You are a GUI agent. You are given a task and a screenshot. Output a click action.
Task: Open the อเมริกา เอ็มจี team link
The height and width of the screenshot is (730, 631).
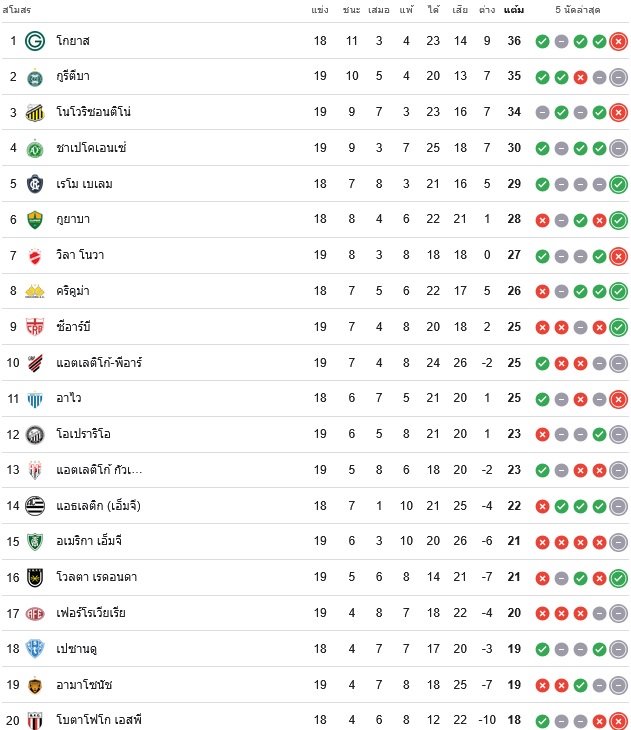89,541
